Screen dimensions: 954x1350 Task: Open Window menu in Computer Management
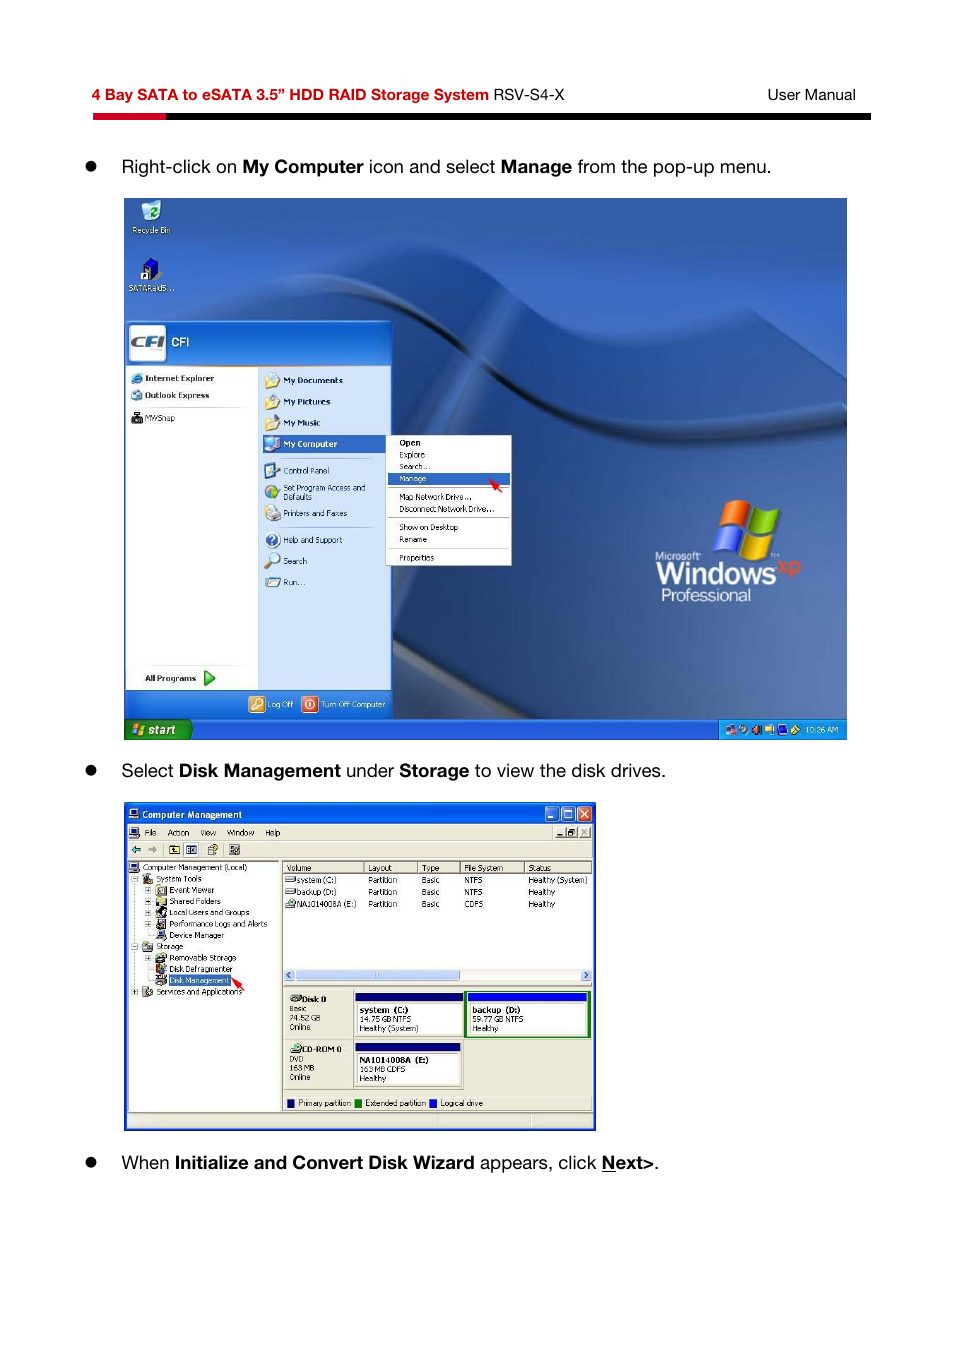tap(240, 833)
